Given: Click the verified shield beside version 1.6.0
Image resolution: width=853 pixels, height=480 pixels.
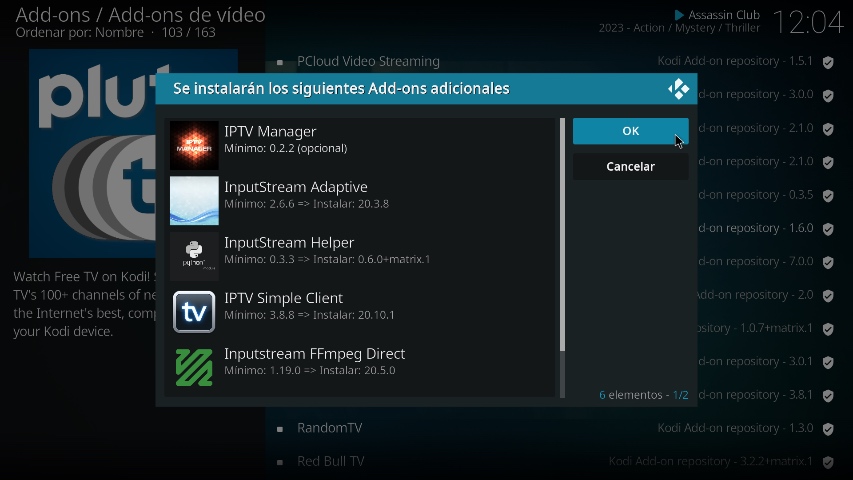Looking at the screenshot, I should (x=828, y=229).
